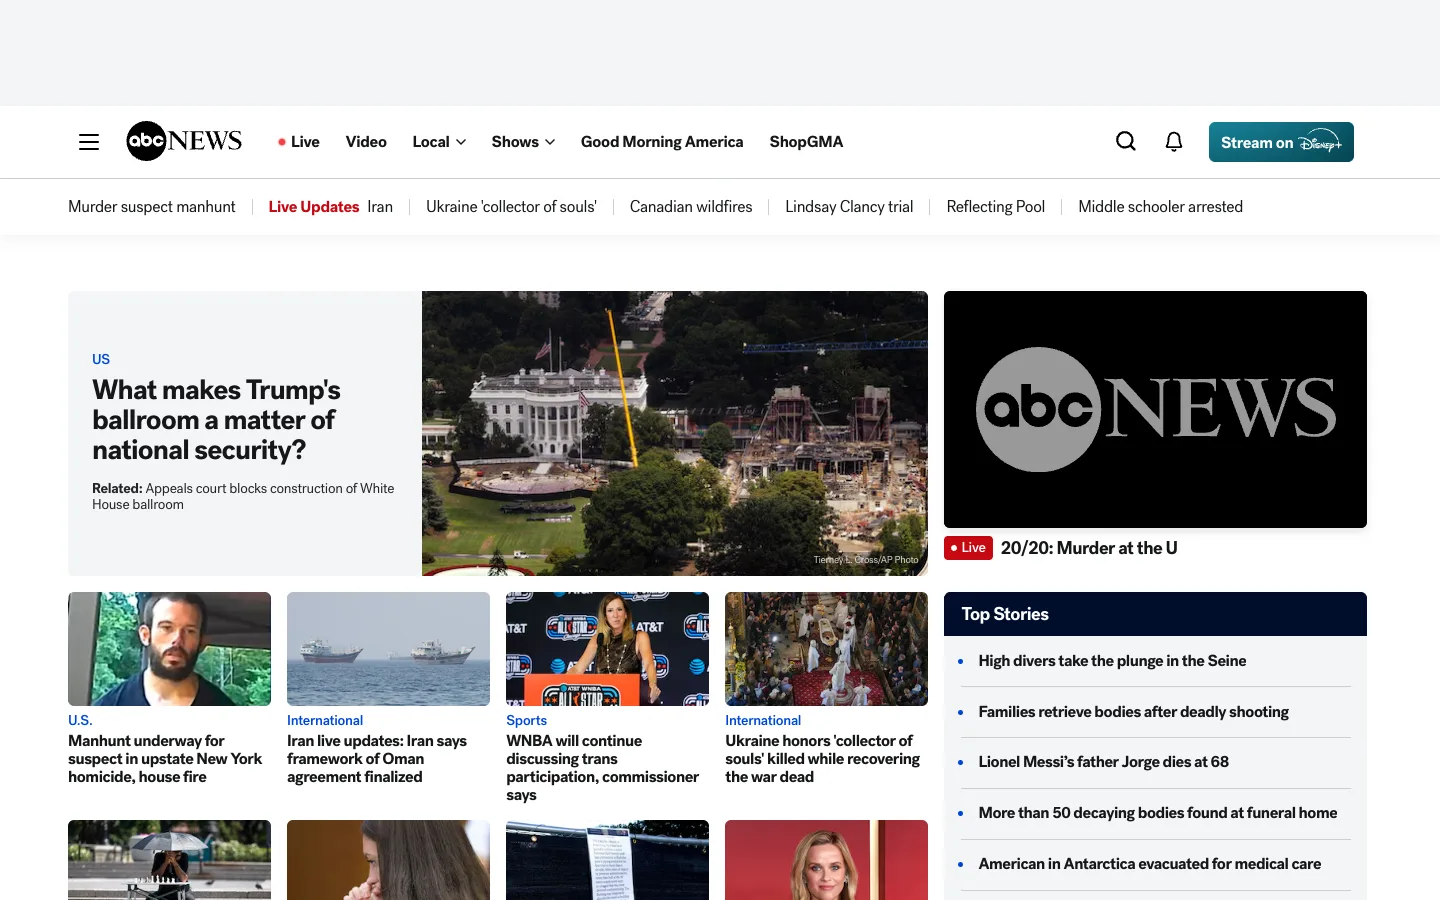Open High divers take the plunge story

click(1112, 661)
